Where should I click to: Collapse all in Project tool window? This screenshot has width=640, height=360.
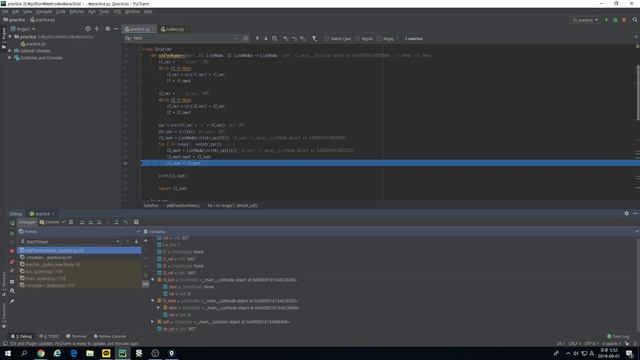click(97, 29)
